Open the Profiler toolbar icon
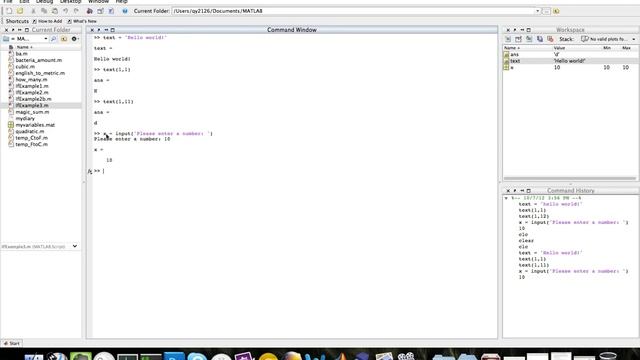This screenshot has height=360, width=640. click(x=111, y=11)
